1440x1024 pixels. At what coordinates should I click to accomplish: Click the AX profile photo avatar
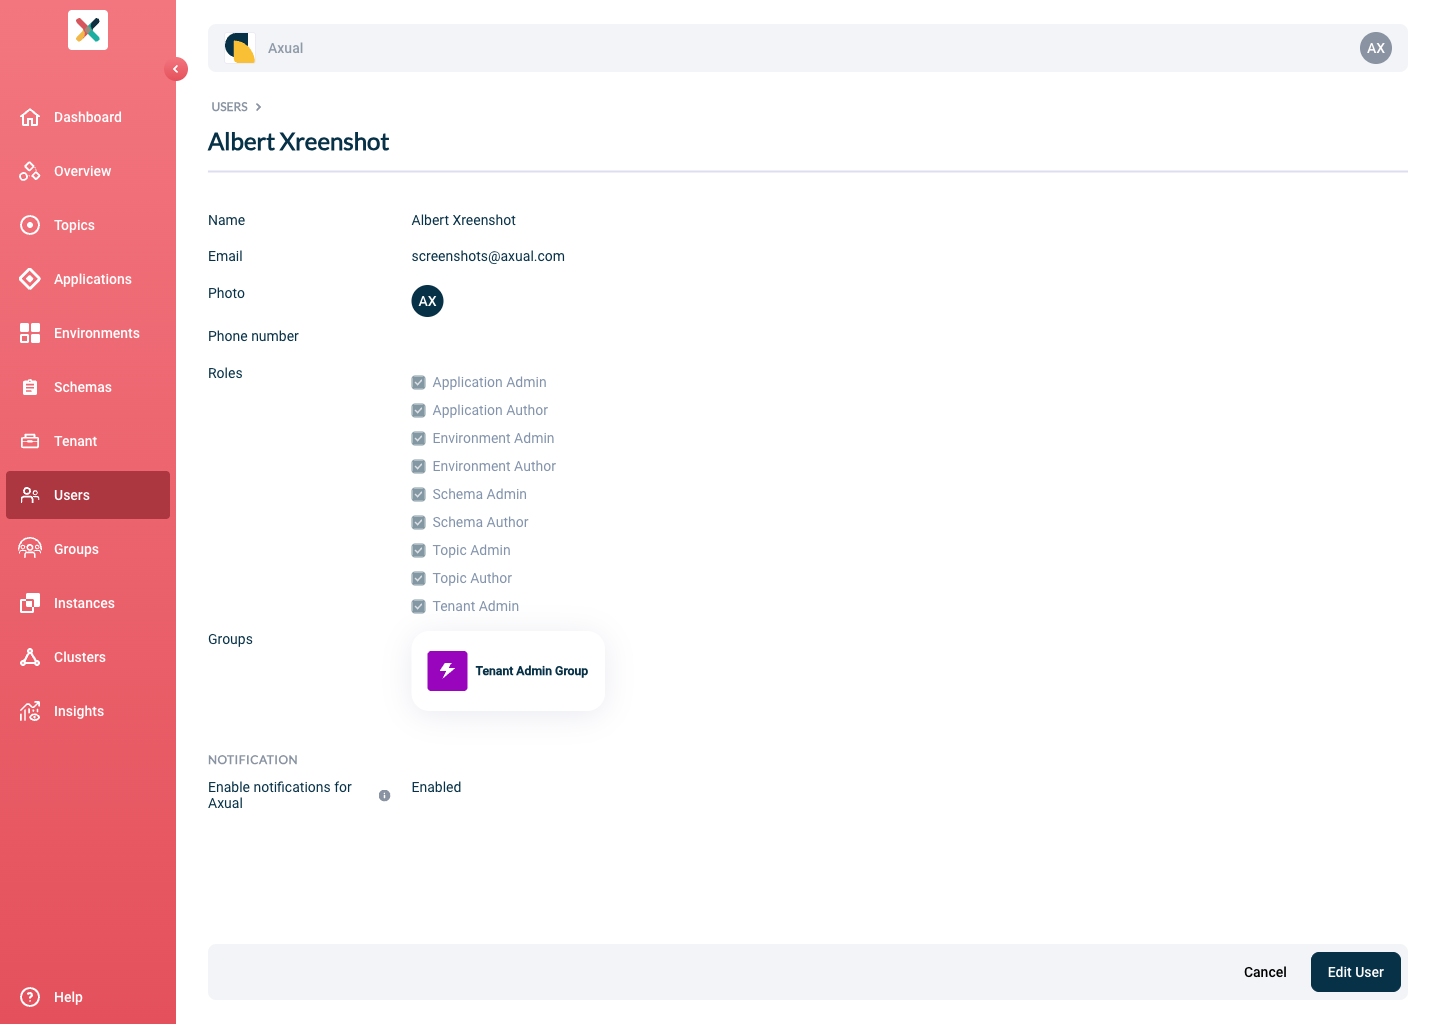pos(427,301)
